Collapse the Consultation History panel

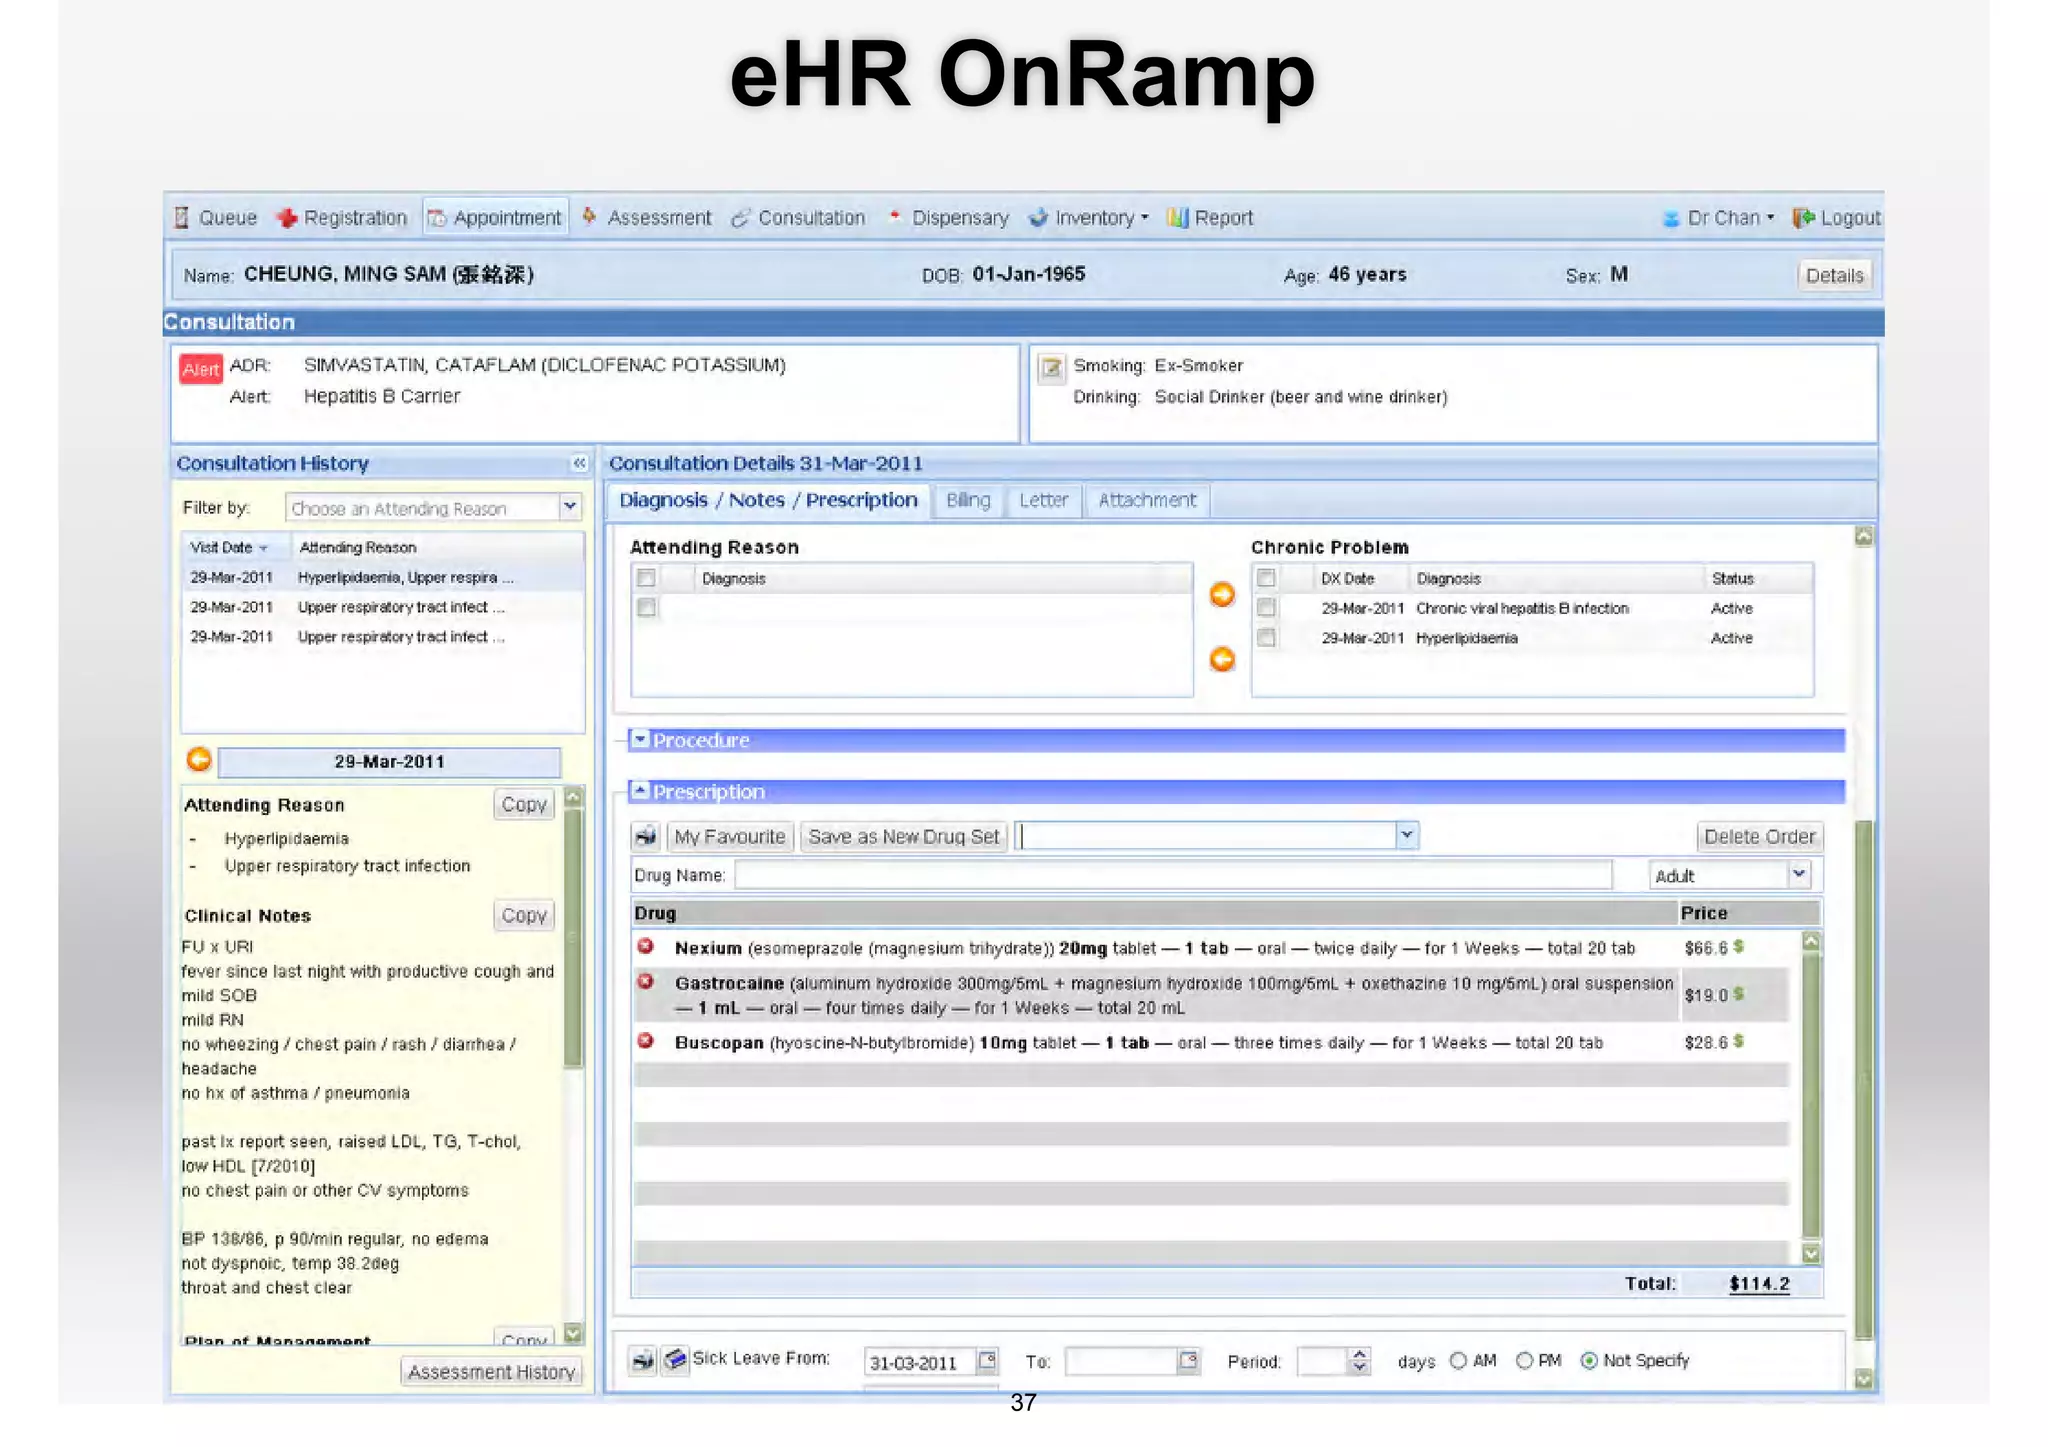pos(579,462)
